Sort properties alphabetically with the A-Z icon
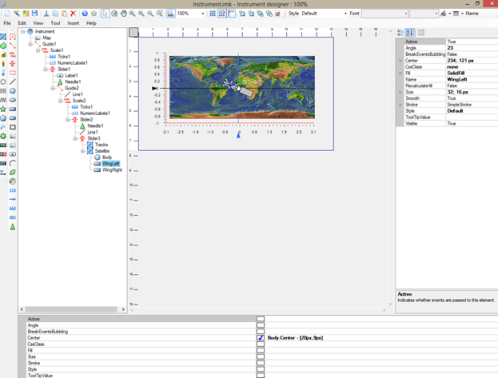Screen dimensions: 498x378 coord(410,33)
